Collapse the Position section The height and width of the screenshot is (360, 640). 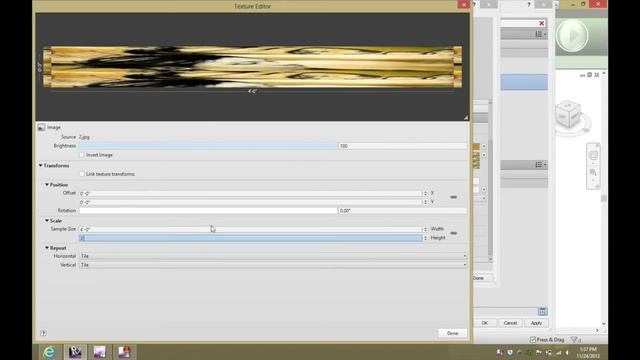(x=47, y=185)
